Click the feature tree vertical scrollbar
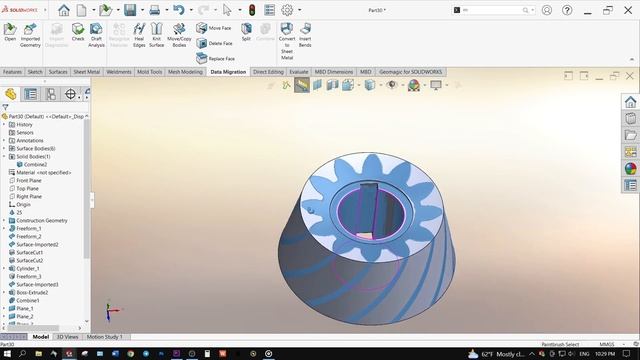This screenshot has height=360, width=640. point(87,189)
